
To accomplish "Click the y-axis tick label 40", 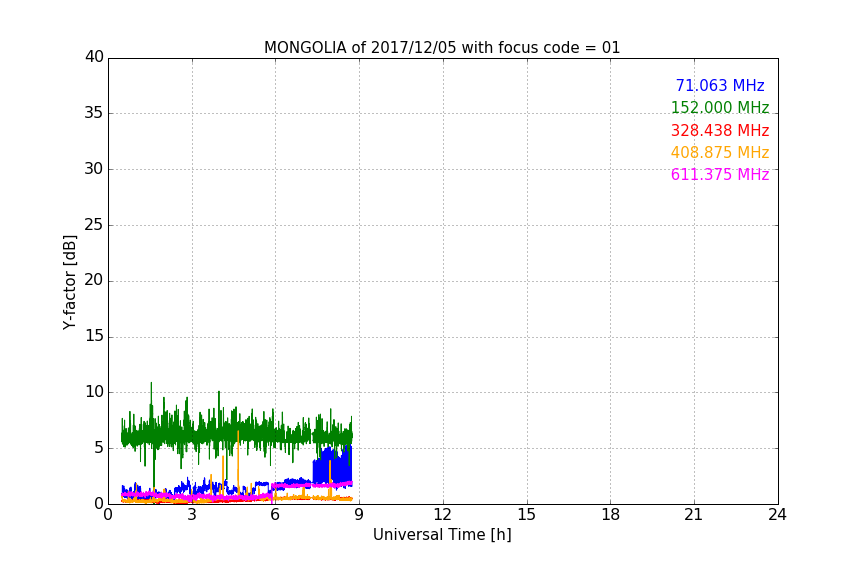I will point(94,57).
